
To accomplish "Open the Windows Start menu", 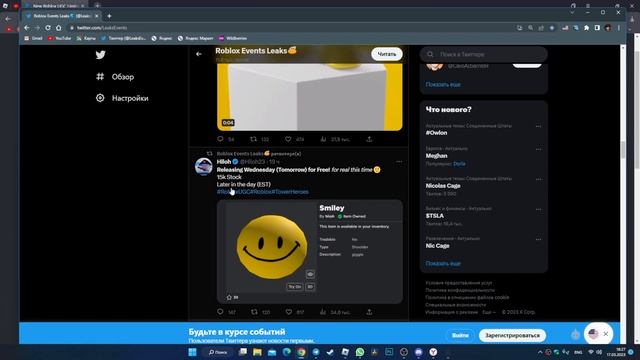I will click(x=192, y=352).
